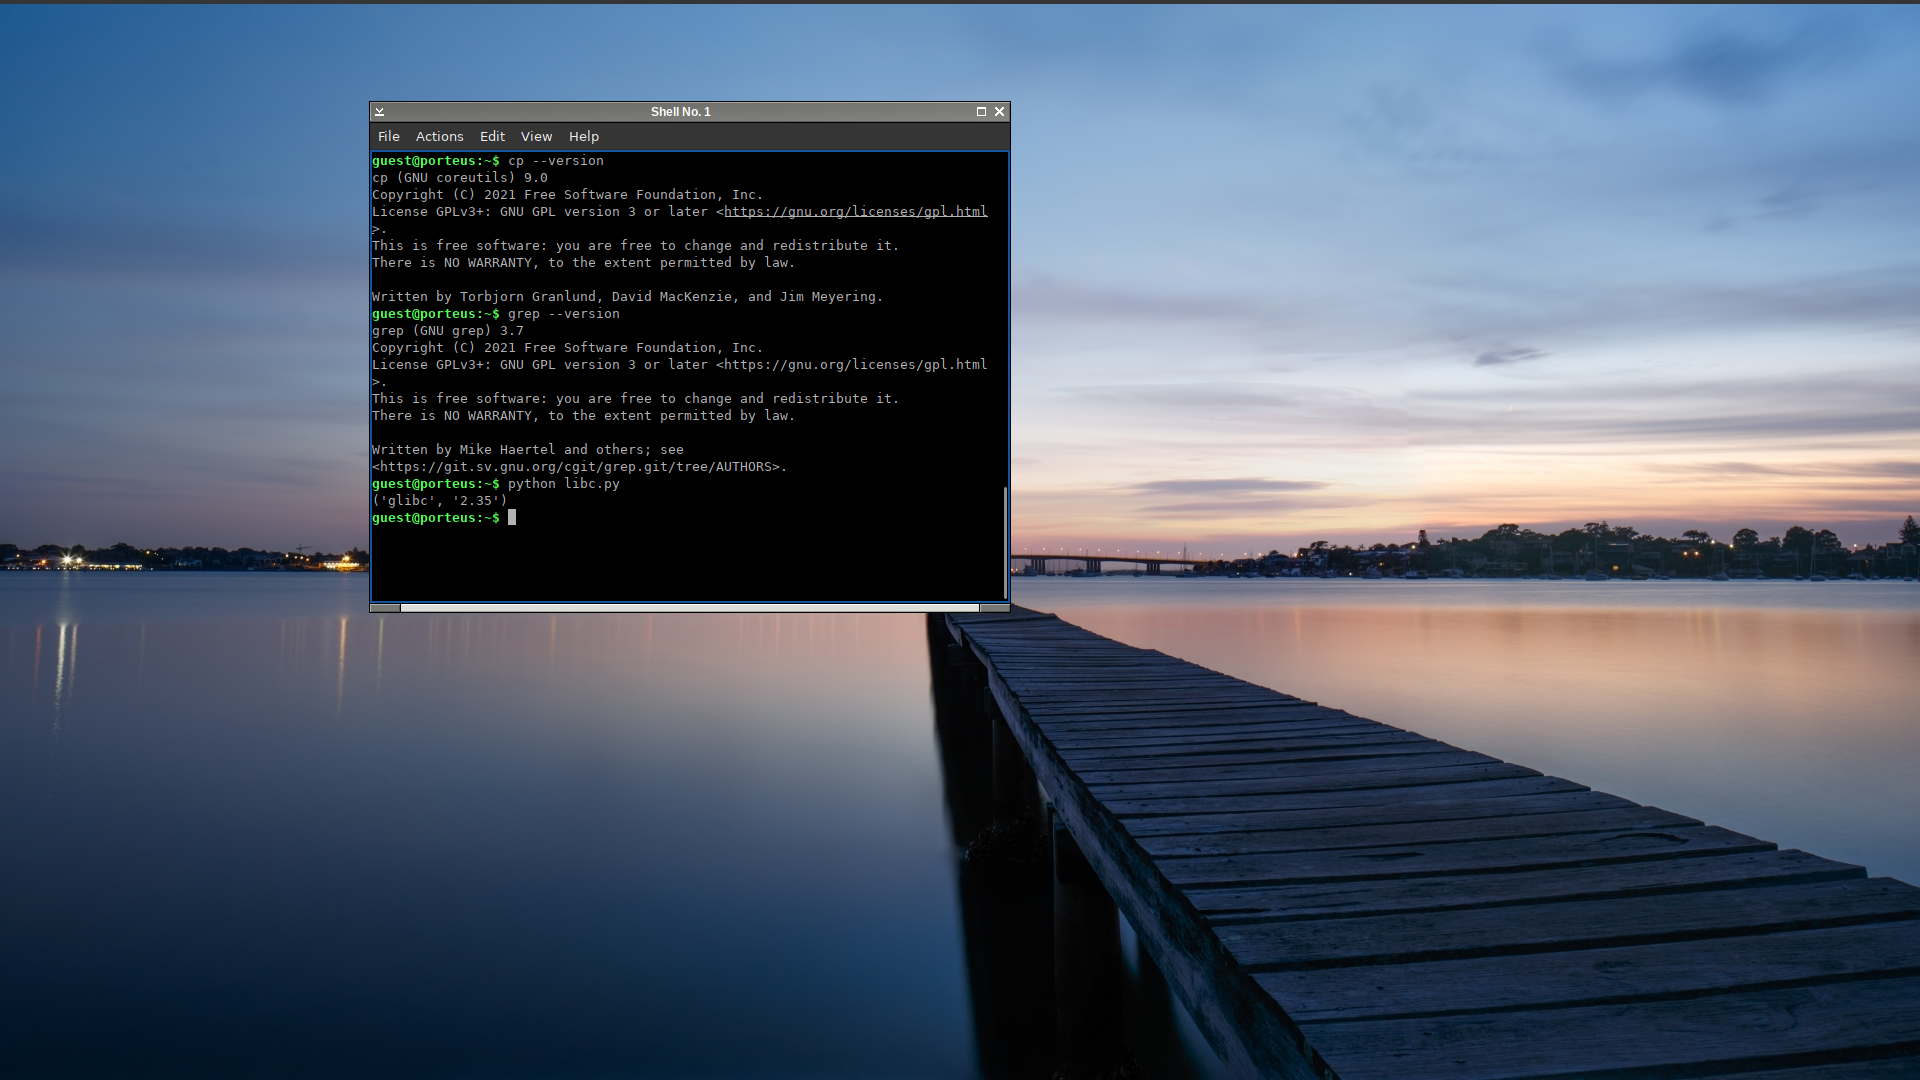This screenshot has height=1080, width=1920.
Task: Open the View menu
Action: [x=536, y=136]
